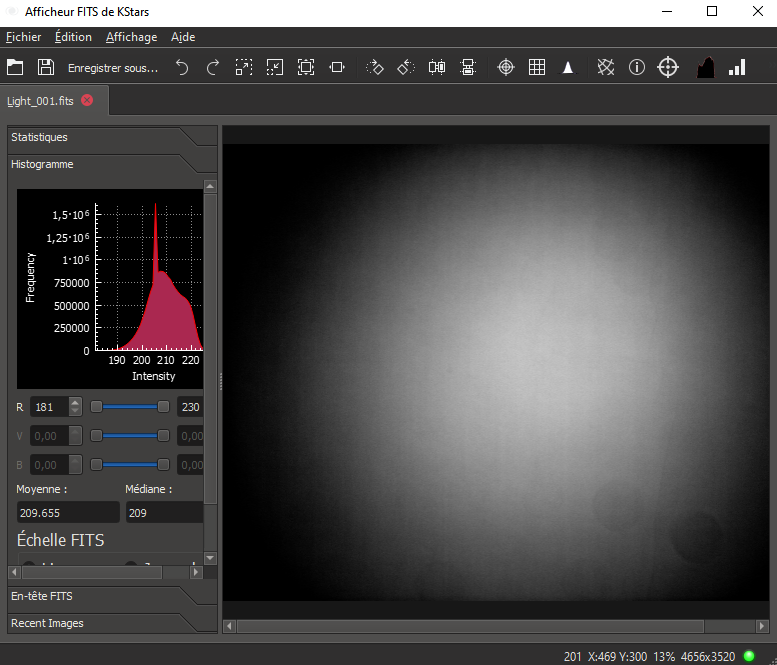Click the R channel maximum slider handle
The image size is (777, 665).
163,407
